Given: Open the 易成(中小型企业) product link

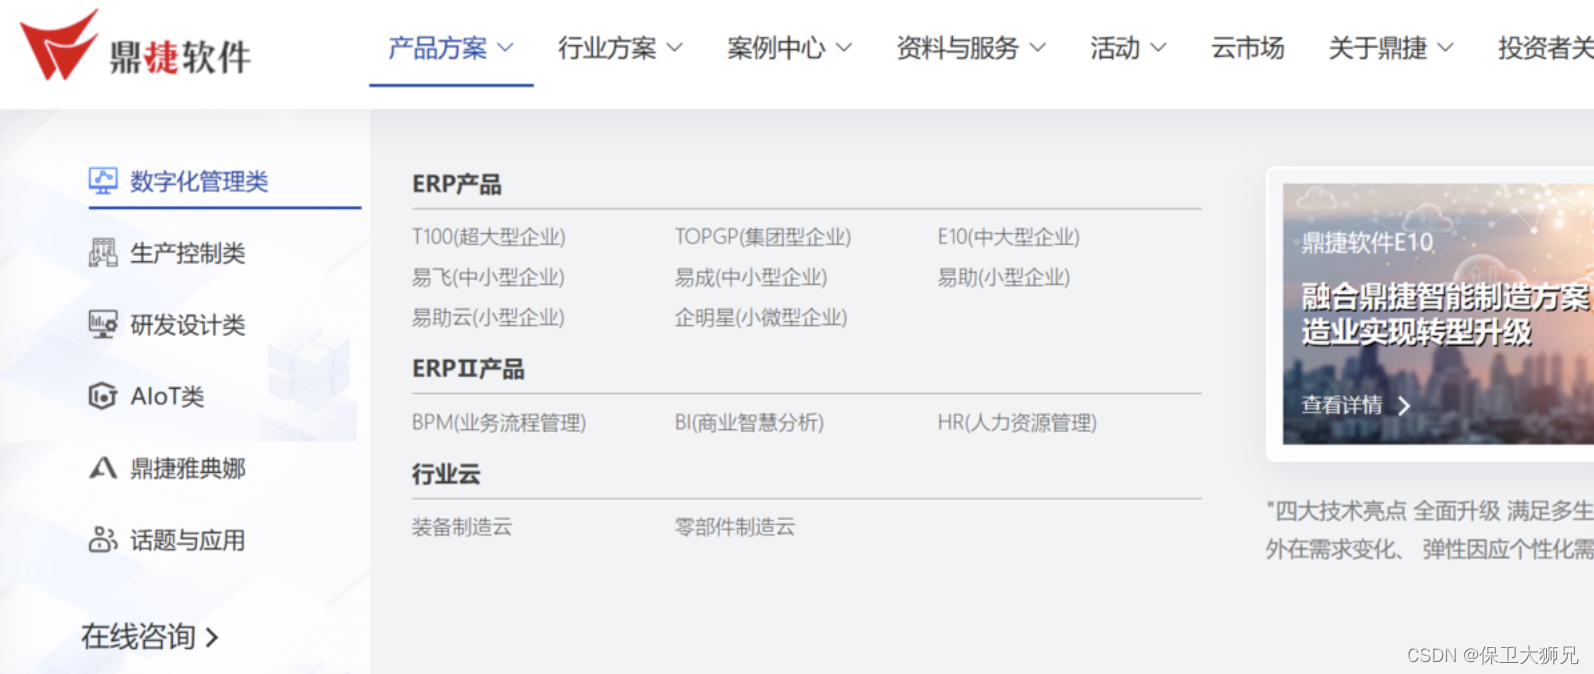Looking at the screenshot, I should click(751, 277).
